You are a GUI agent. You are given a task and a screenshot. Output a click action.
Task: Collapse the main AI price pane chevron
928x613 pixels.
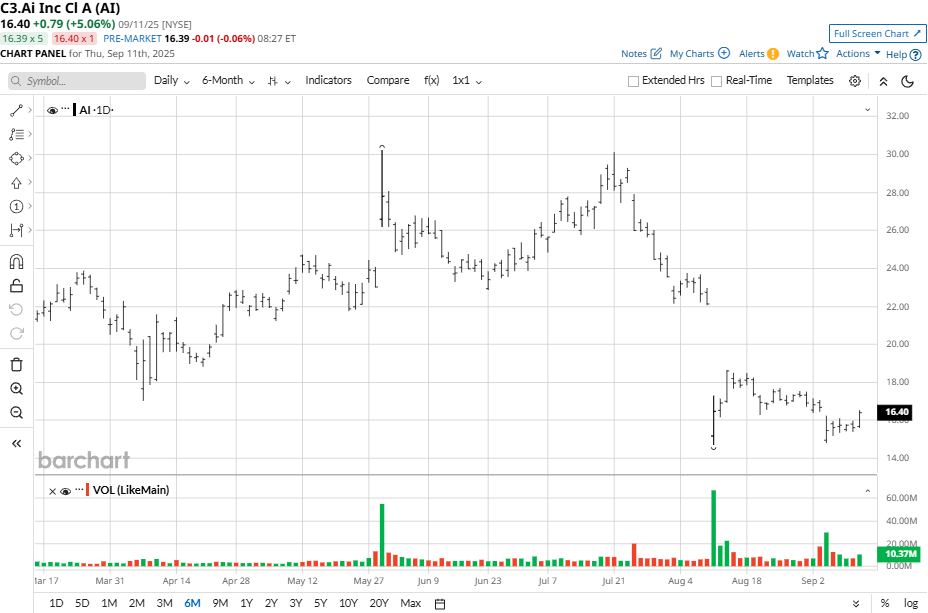[868, 109]
